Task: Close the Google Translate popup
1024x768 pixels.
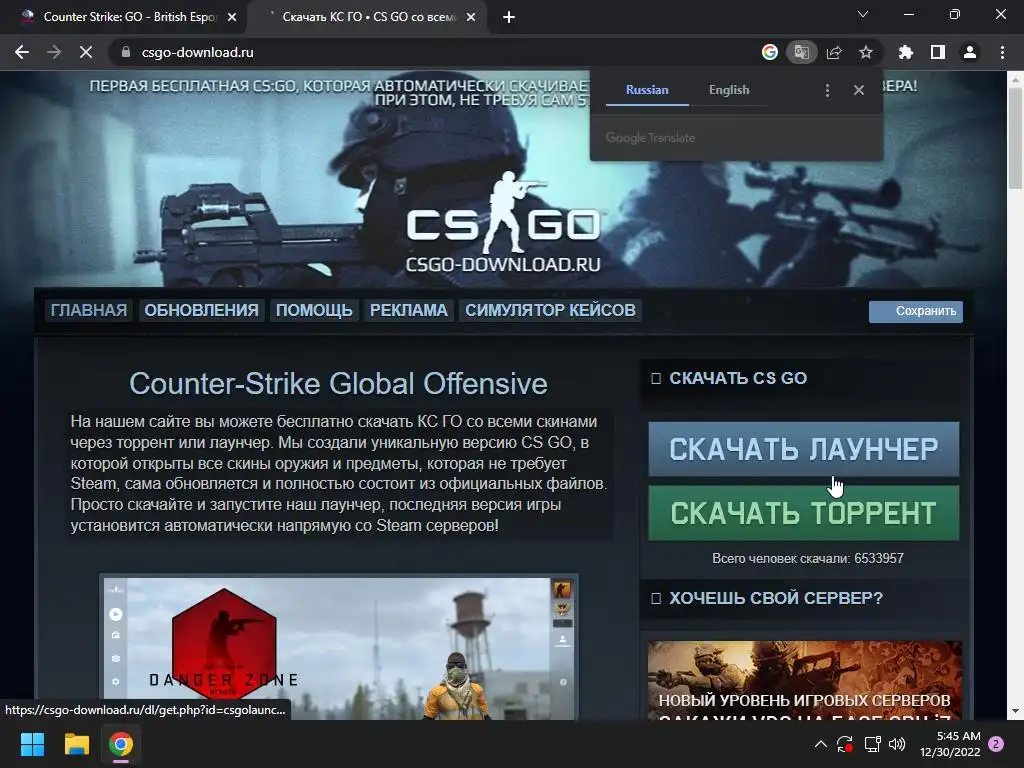Action: (859, 90)
